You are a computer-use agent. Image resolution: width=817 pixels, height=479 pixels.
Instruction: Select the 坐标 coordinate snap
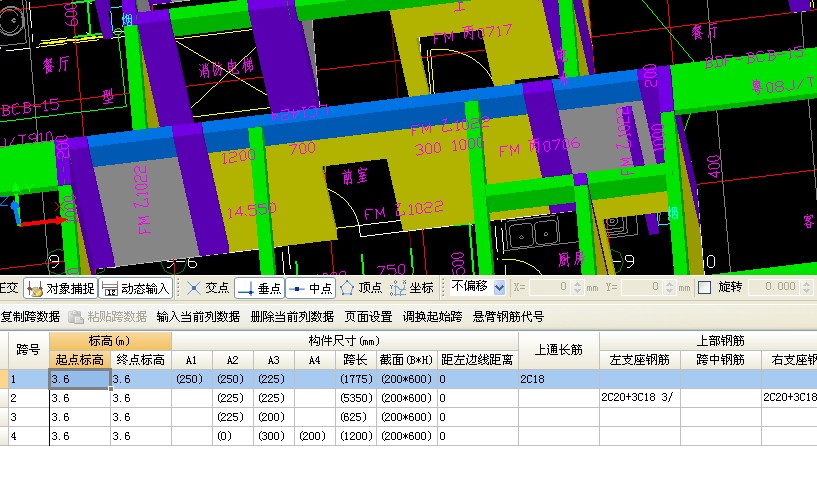[412, 288]
